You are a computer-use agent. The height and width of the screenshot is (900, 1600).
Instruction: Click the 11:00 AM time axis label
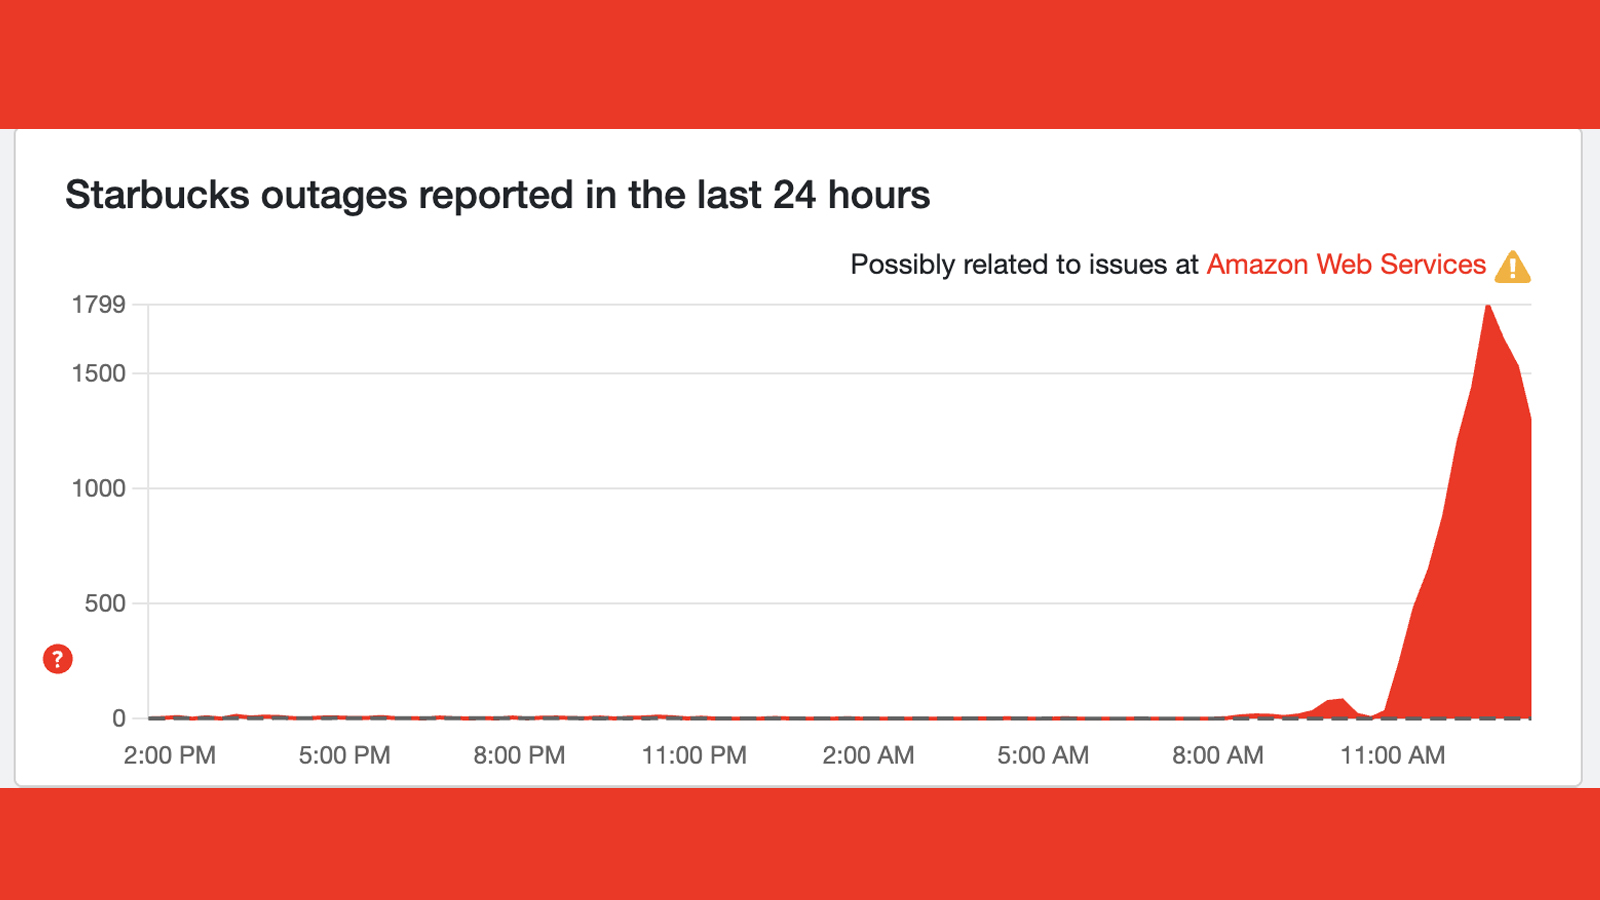[1393, 755]
